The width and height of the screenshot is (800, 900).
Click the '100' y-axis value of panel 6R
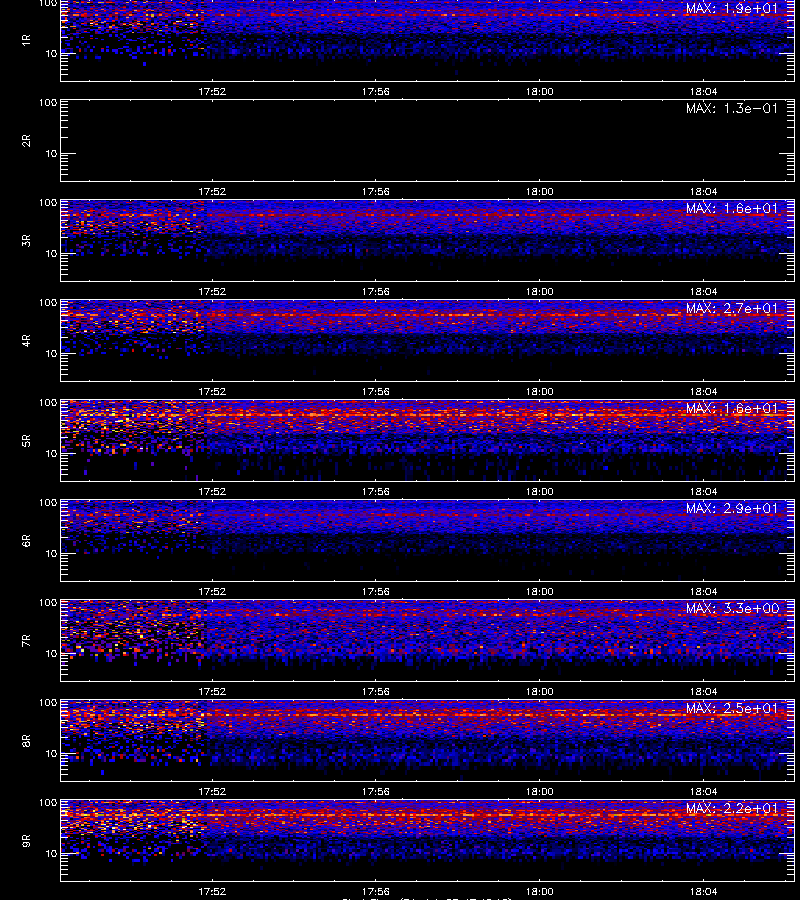[x=48, y=503]
